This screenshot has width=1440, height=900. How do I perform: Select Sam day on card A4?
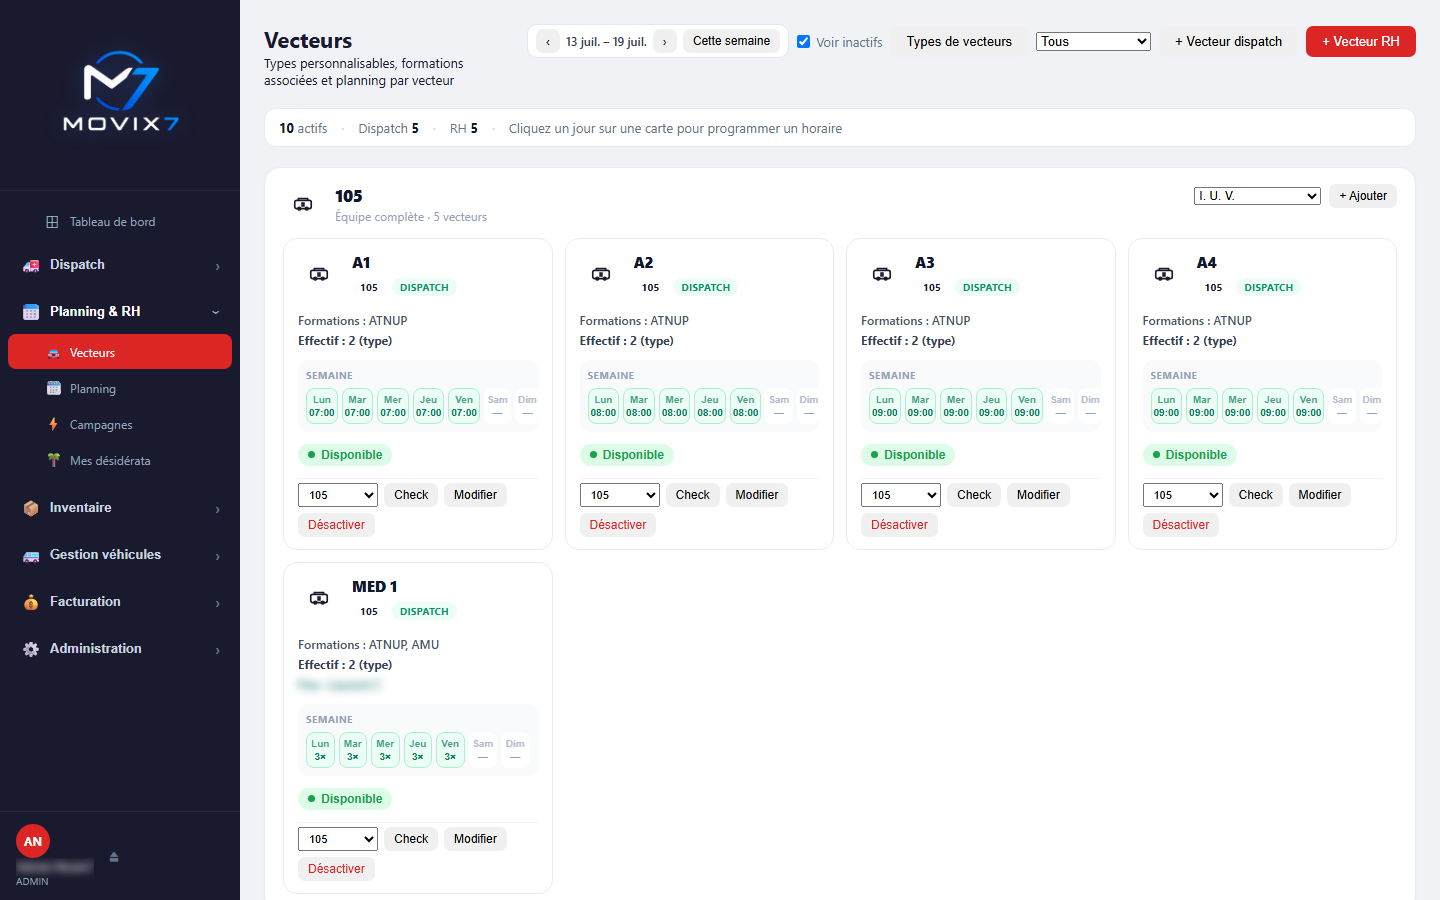(1342, 406)
